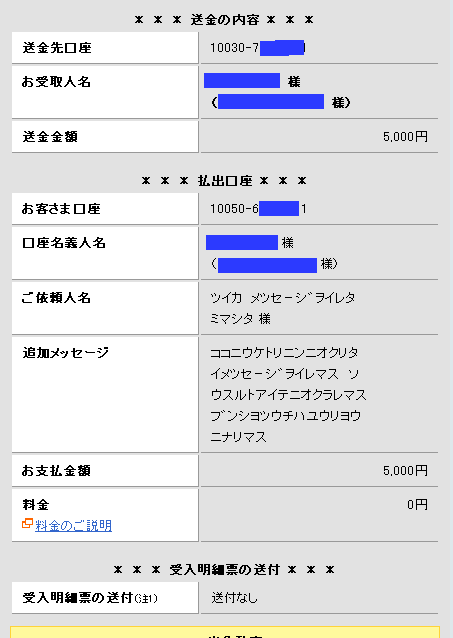
Task: Click the 送付なし value
Action: (234, 598)
